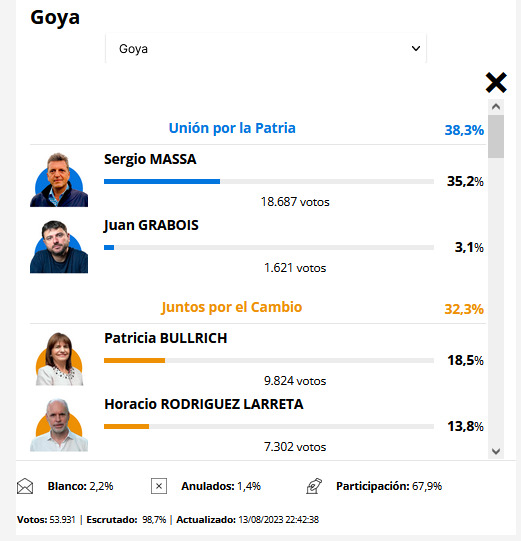
Task: Click the scrollbar down arrow
Action: coord(496,451)
